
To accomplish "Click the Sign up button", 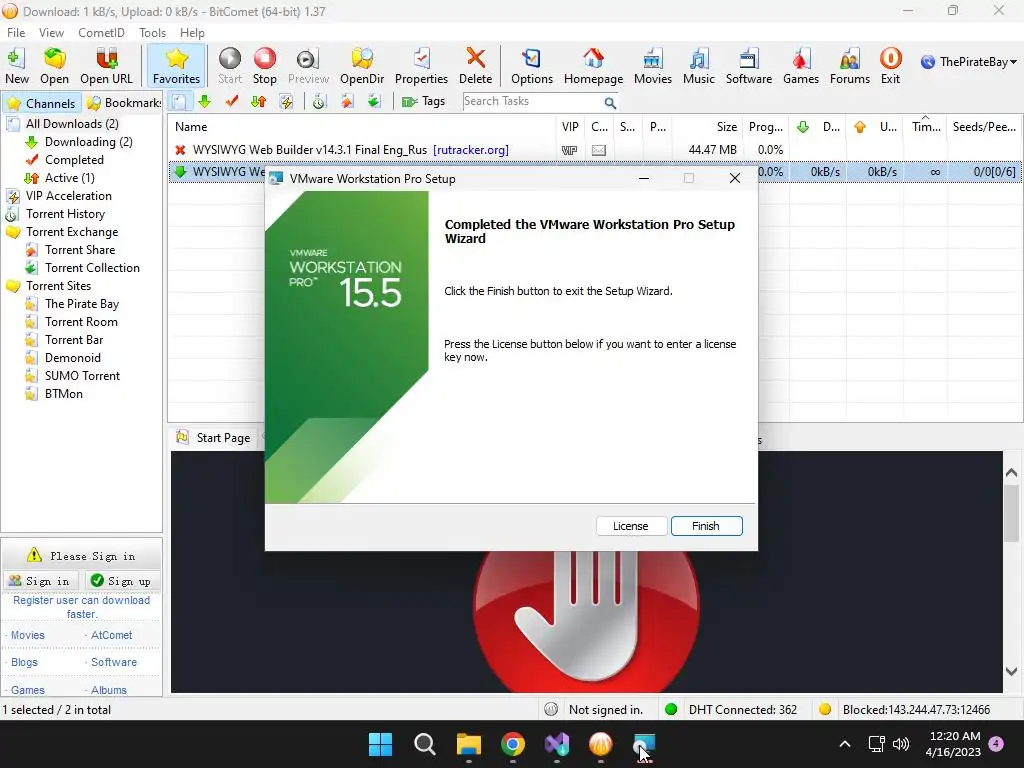I will coord(121,581).
